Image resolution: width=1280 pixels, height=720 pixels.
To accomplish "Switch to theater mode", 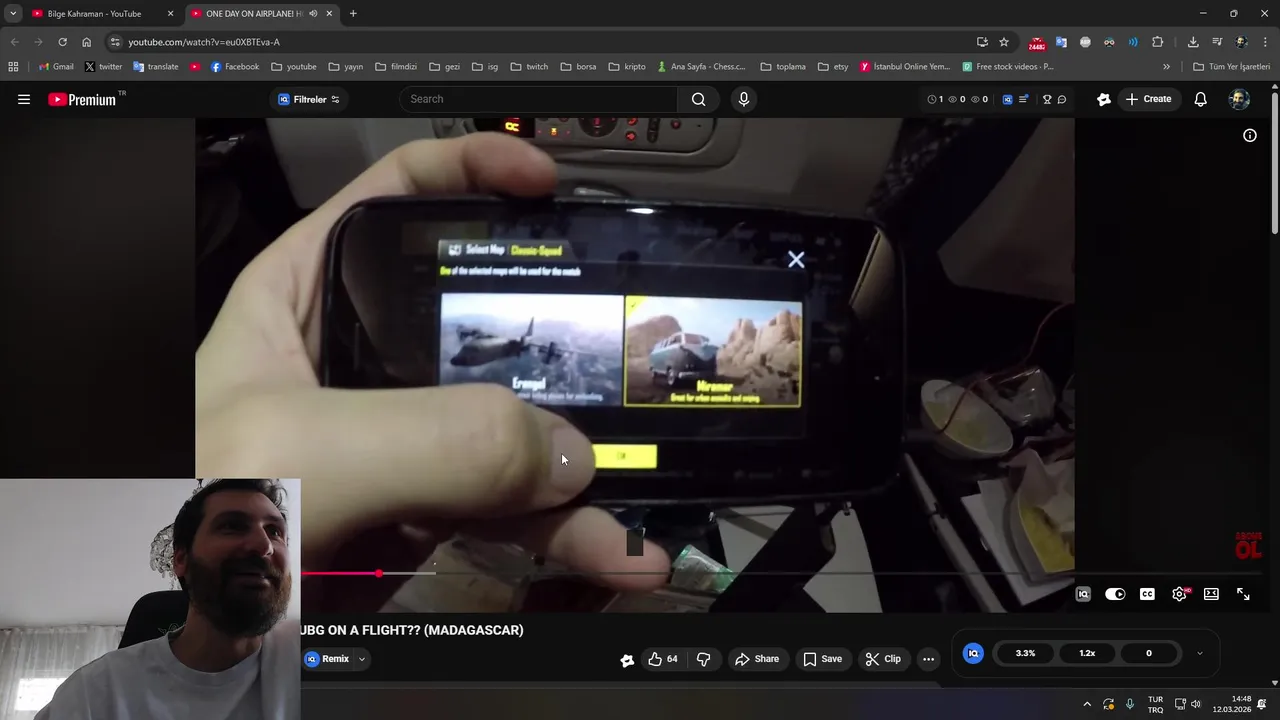I will (1211, 594).
